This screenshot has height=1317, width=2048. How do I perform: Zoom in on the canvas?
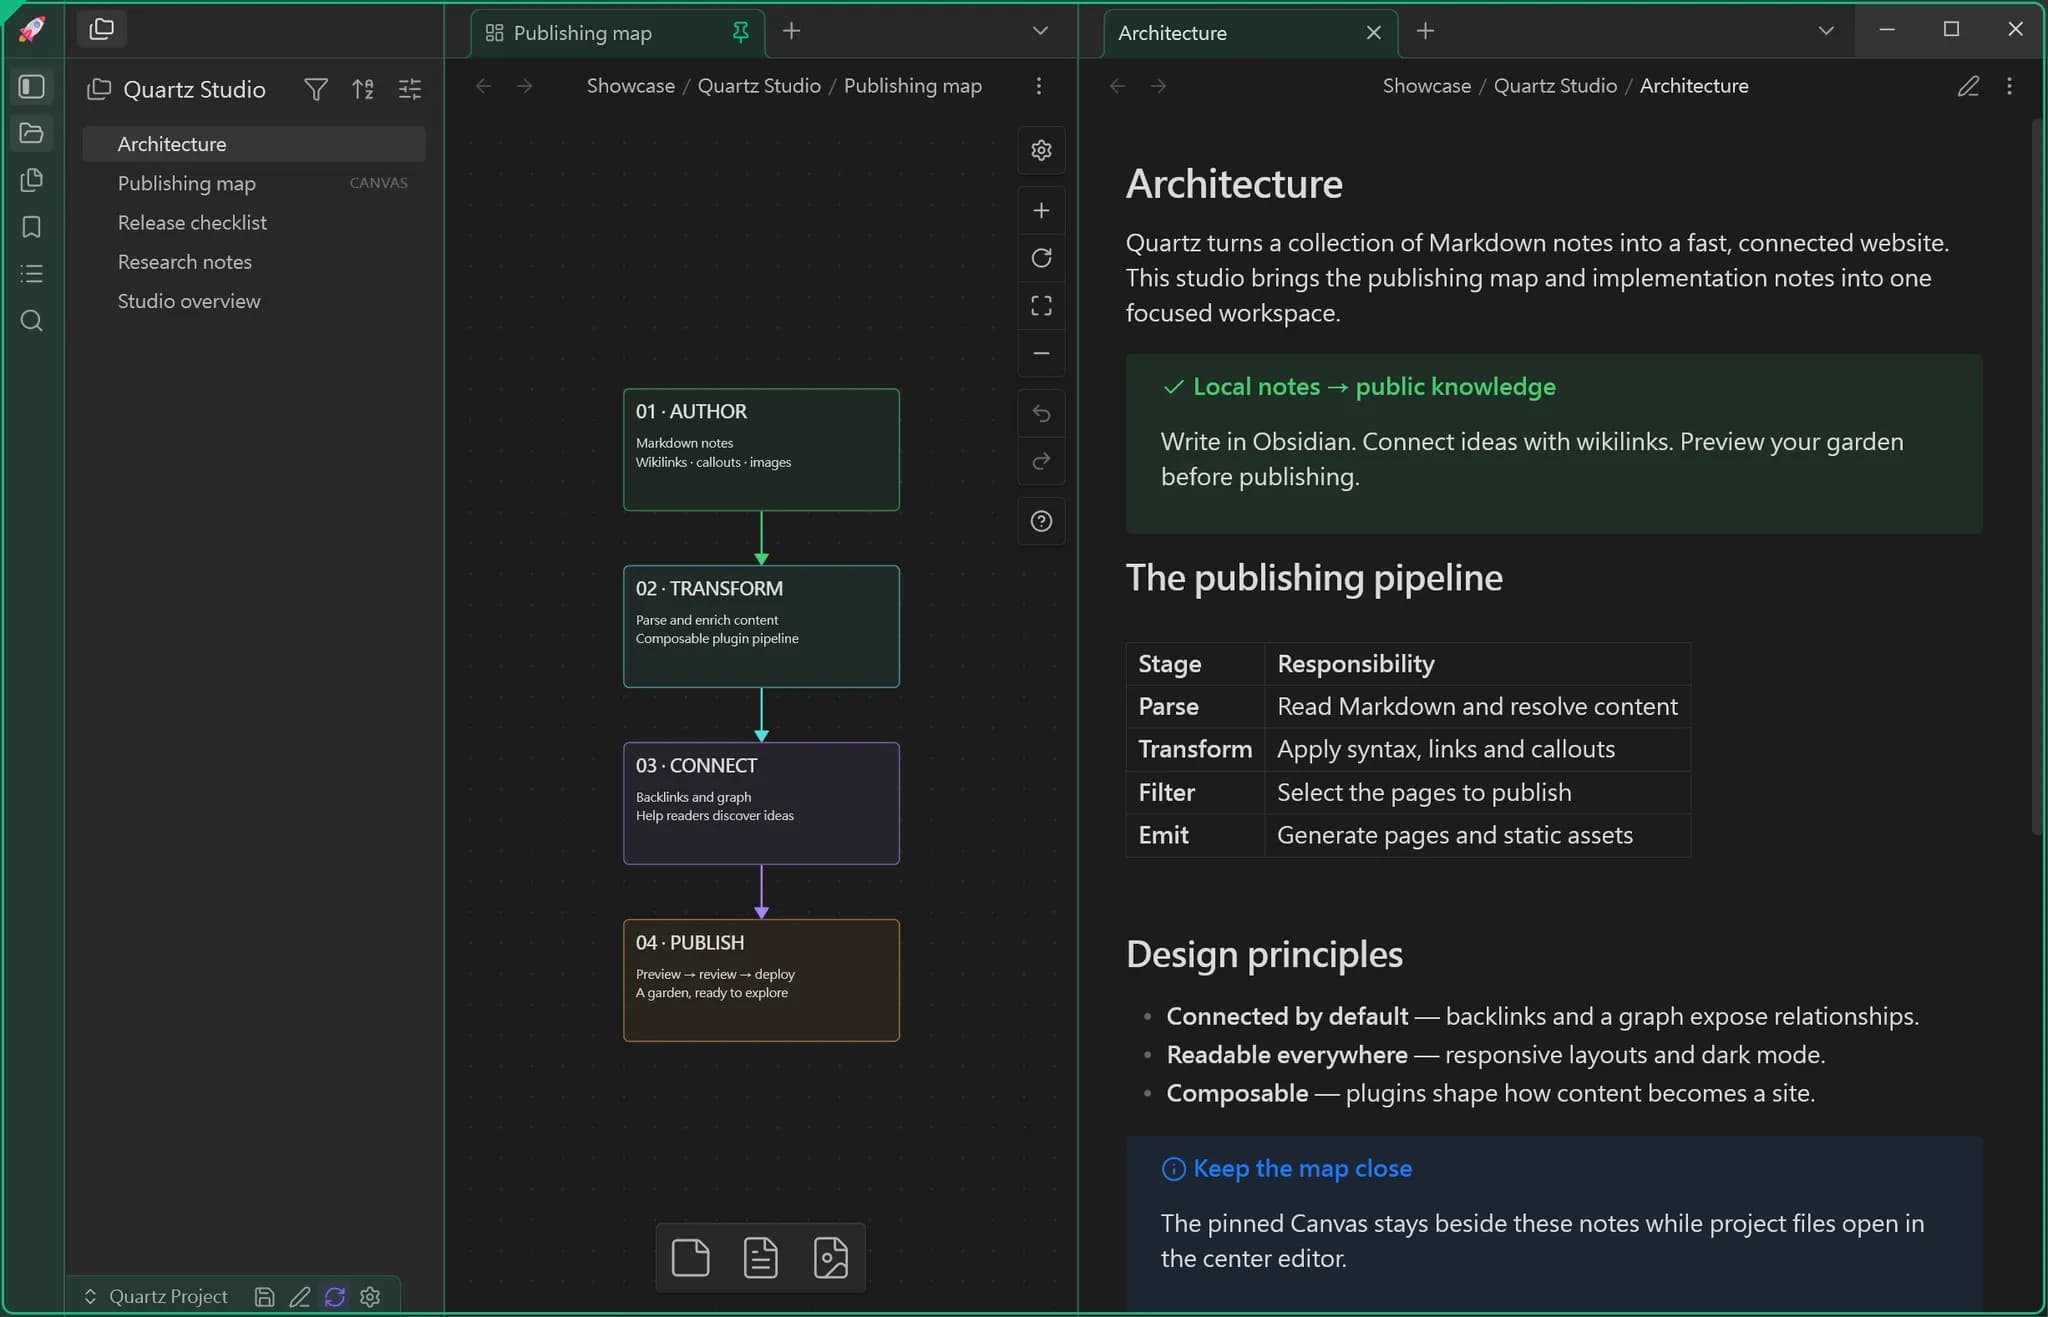coord(1041,211)
